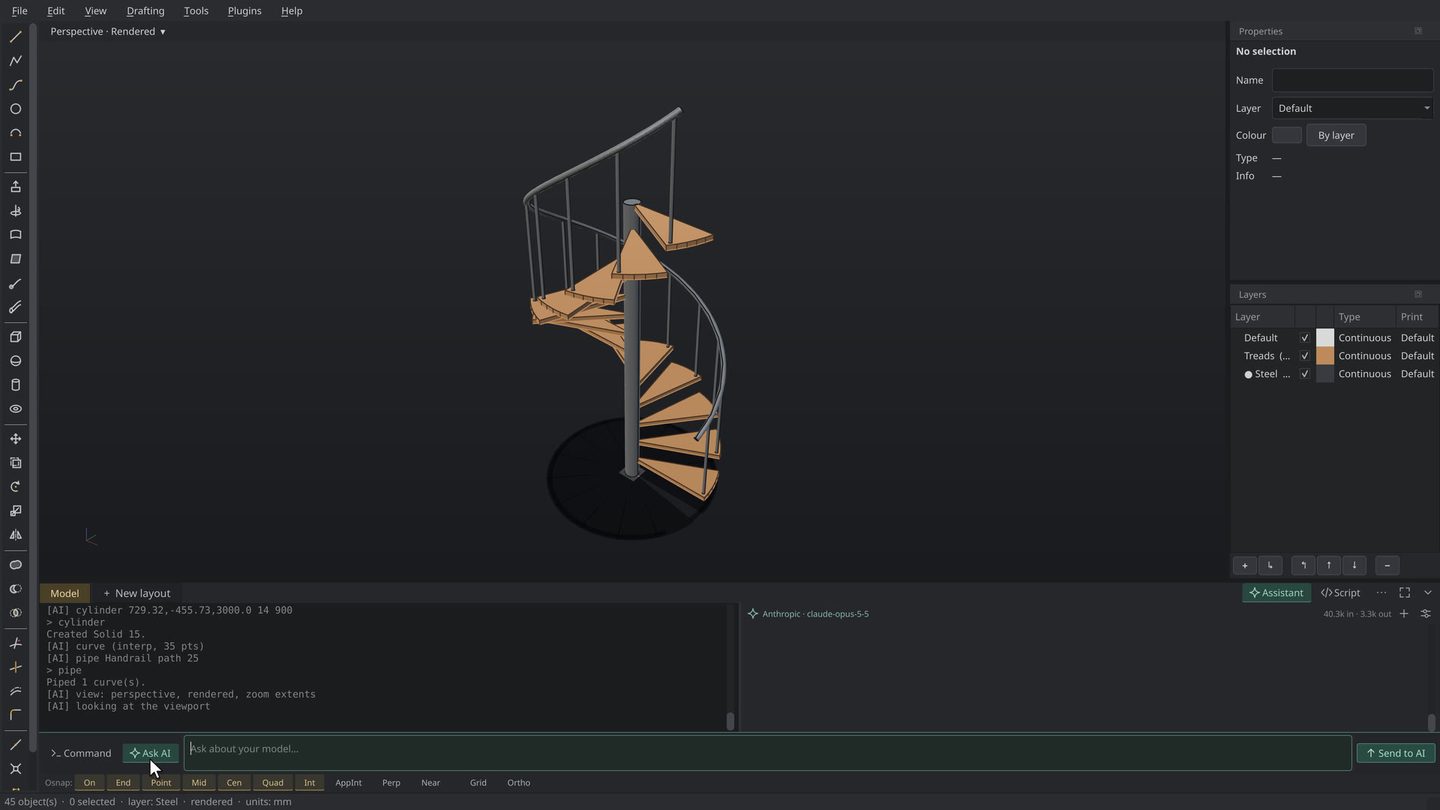Viewport: 1440px width, 810px height.
Task: Select the Extrude tool
Action: (15, 187)
